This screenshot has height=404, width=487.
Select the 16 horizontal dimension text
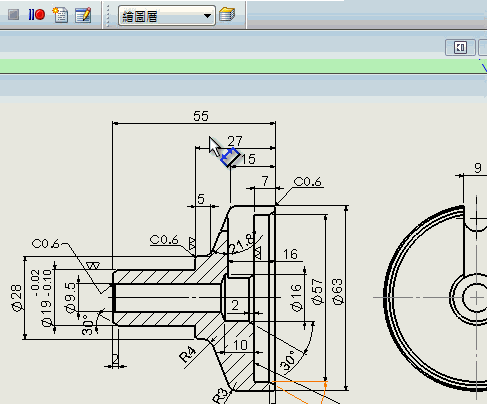coord(290,255)
